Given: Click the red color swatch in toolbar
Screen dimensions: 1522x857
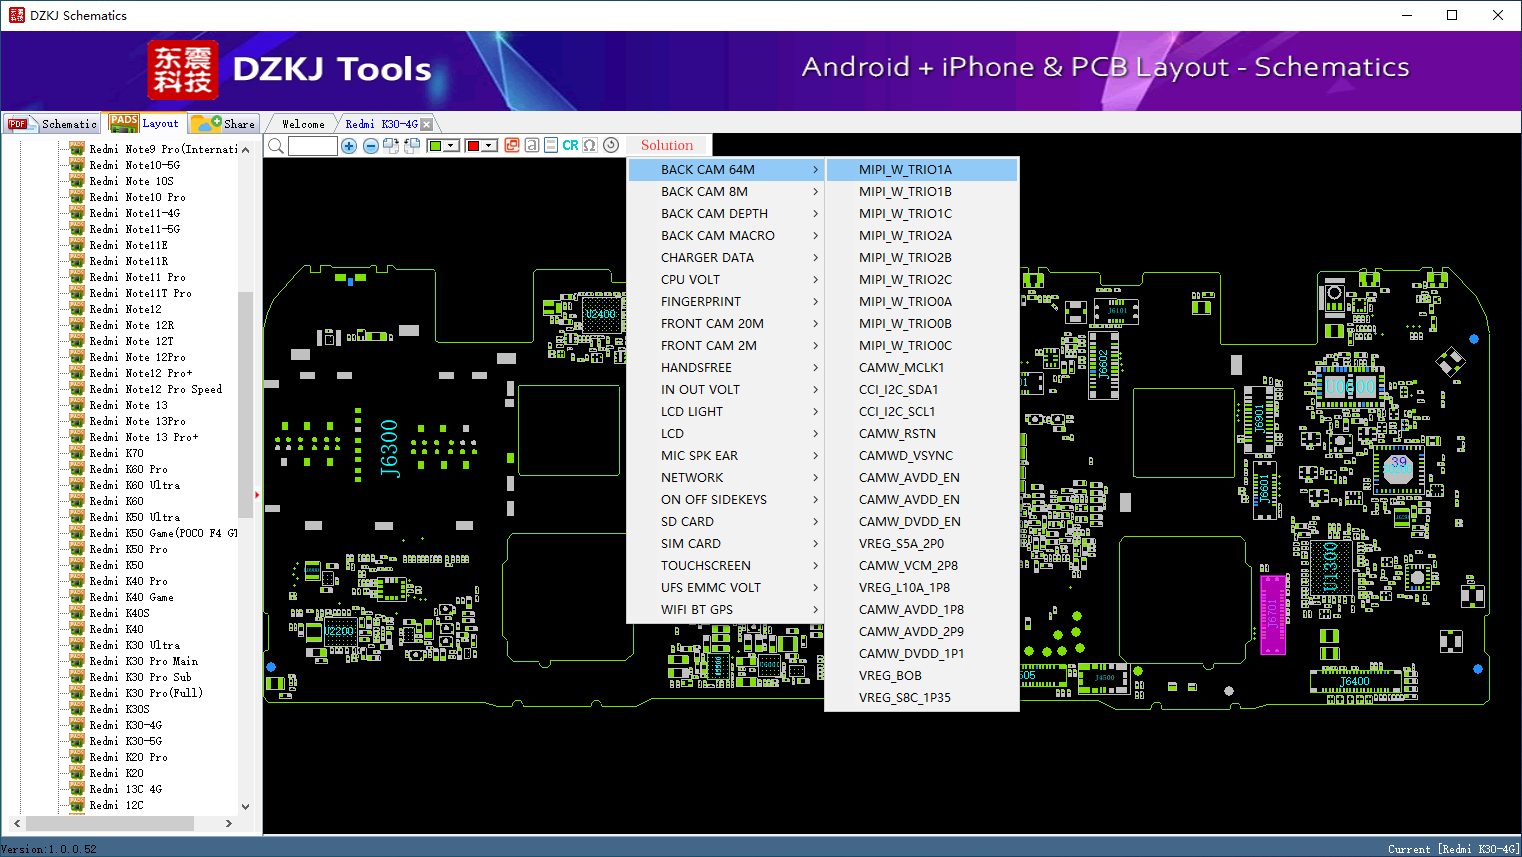Looking at the screenshot, I should coord(474,146).
